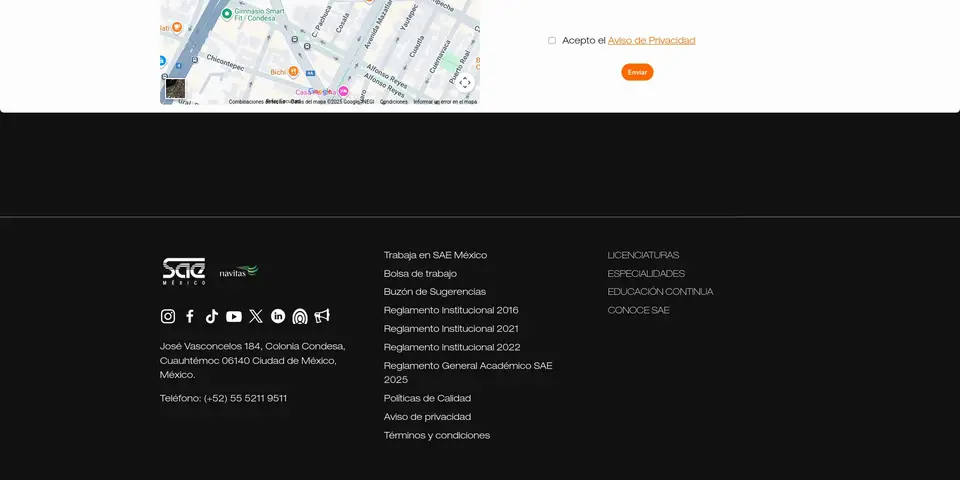960x480 pixels.
Task: Click the megaphone icon in footer
Action: (322, 316)
